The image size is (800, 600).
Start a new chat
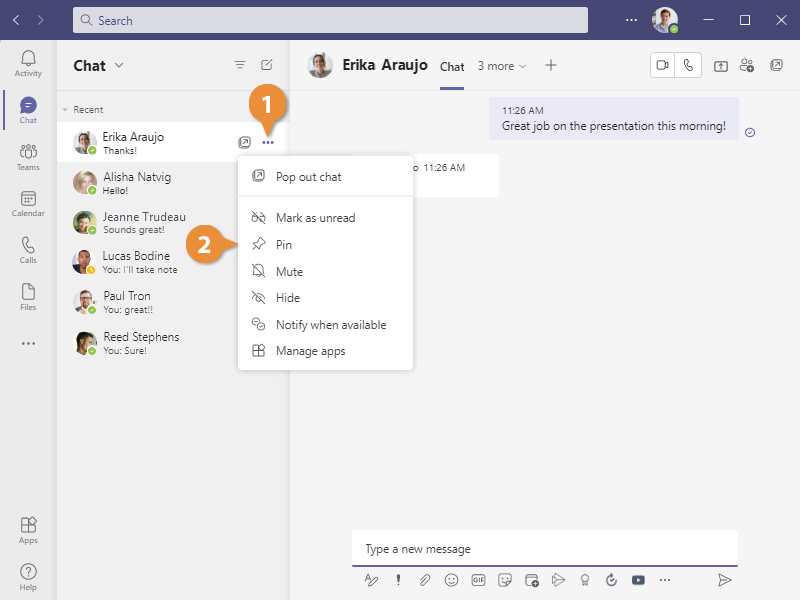pyautogui.click(x=266, y=65)
